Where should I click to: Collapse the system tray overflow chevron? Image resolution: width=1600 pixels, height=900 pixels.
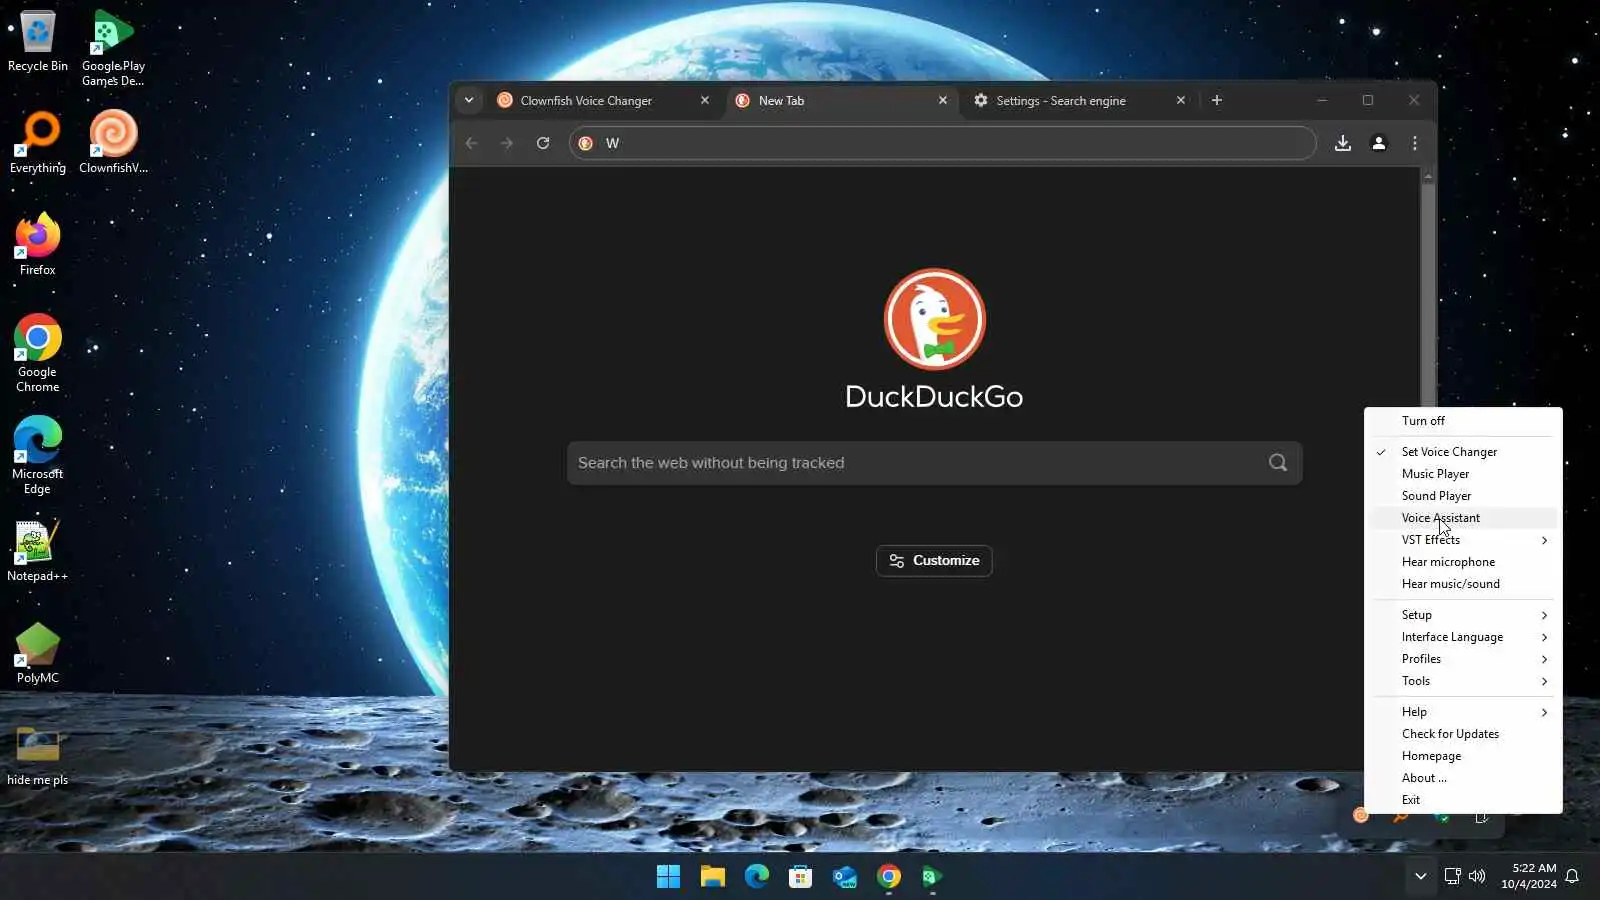(1420, 877)
